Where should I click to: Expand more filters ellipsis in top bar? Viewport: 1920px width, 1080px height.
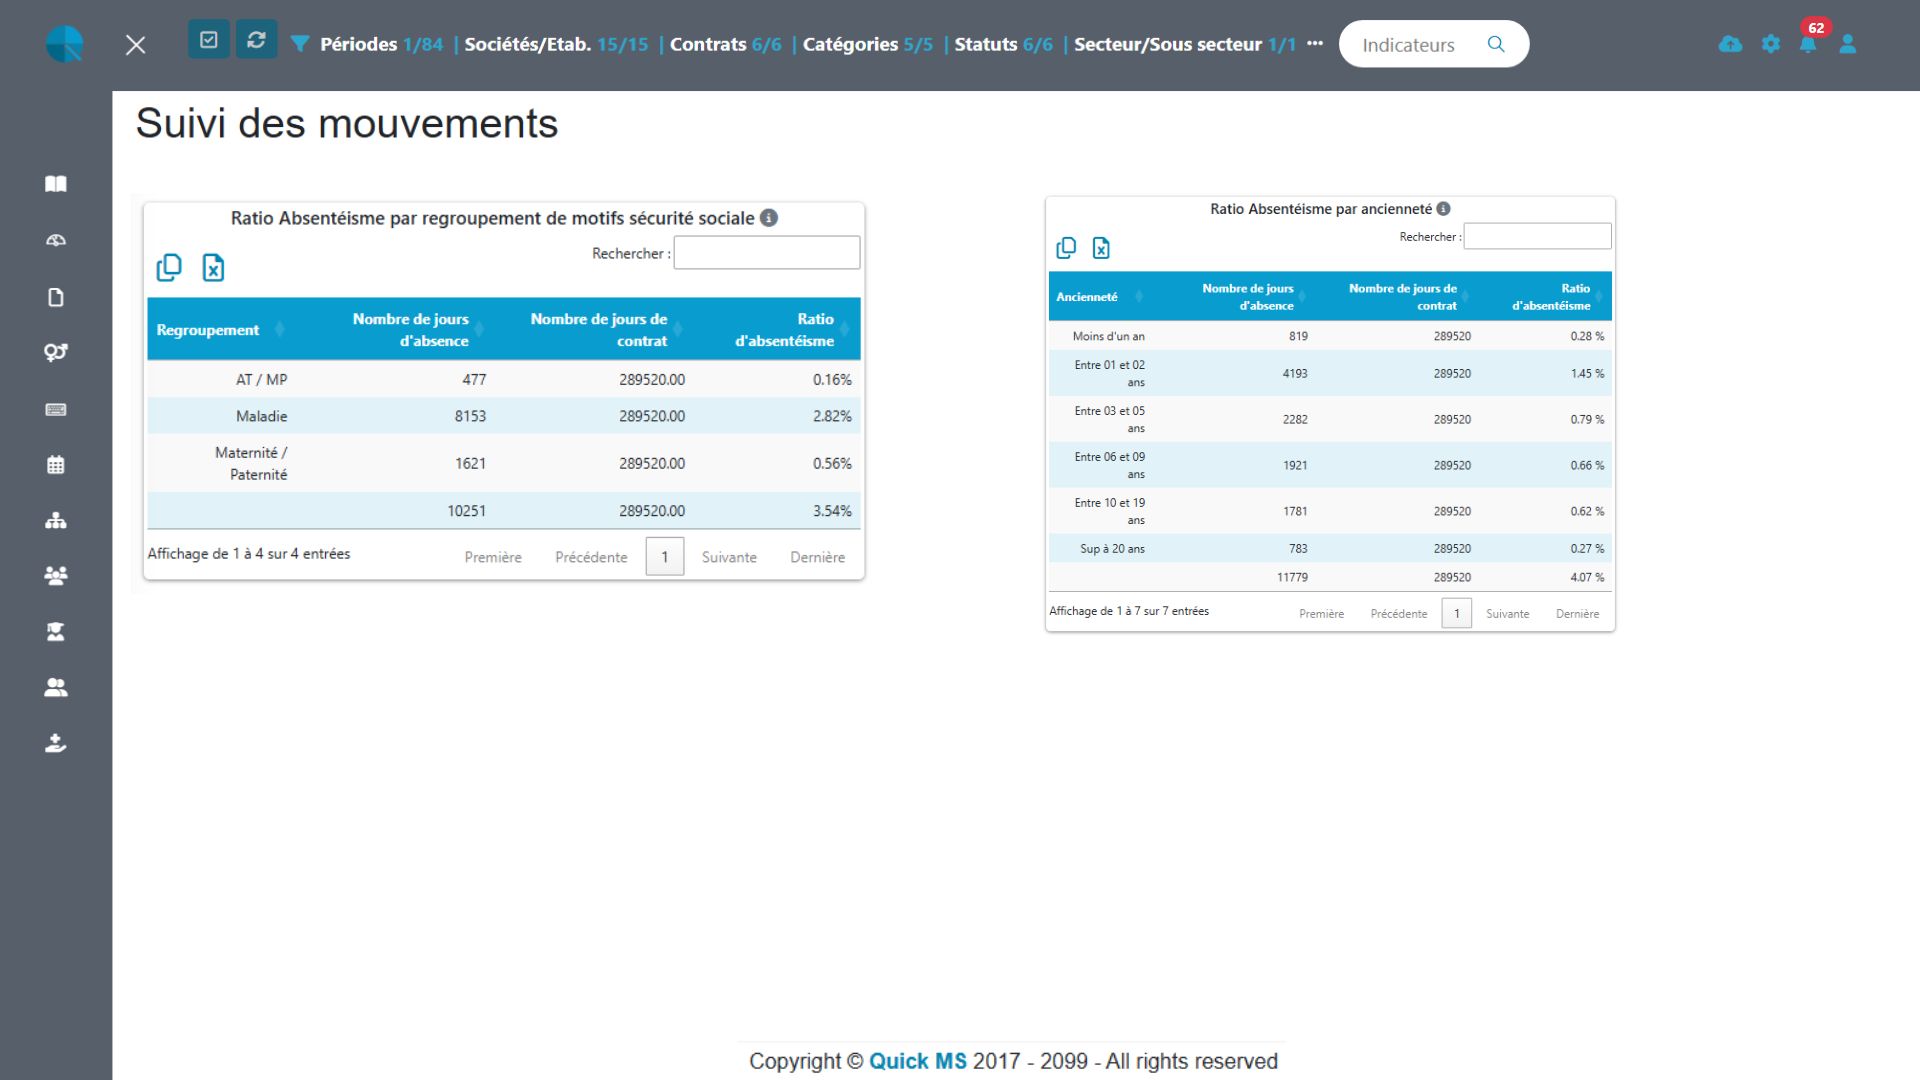click(1315, 44)
